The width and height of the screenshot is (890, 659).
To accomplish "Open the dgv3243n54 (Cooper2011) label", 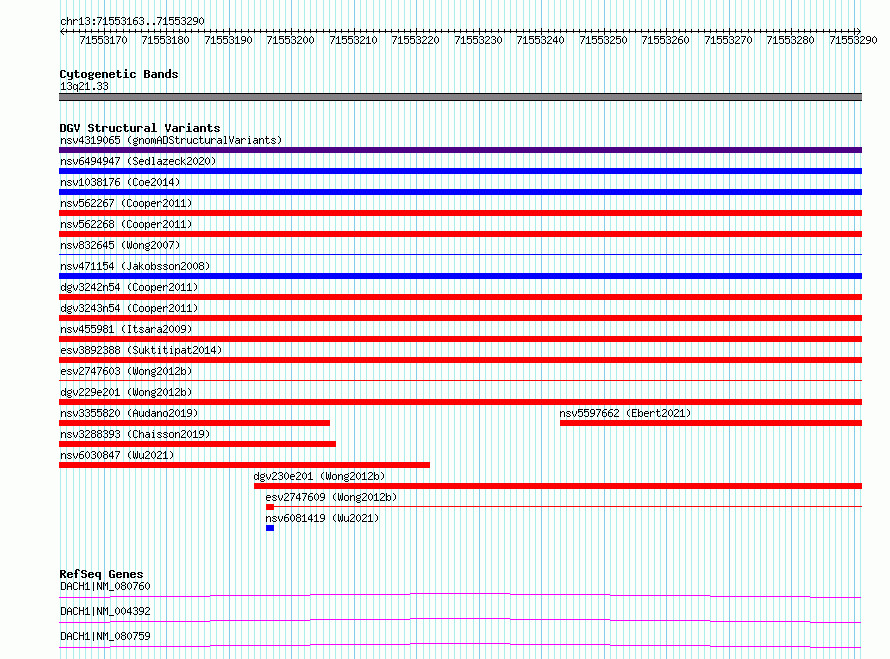I will 129,308.
